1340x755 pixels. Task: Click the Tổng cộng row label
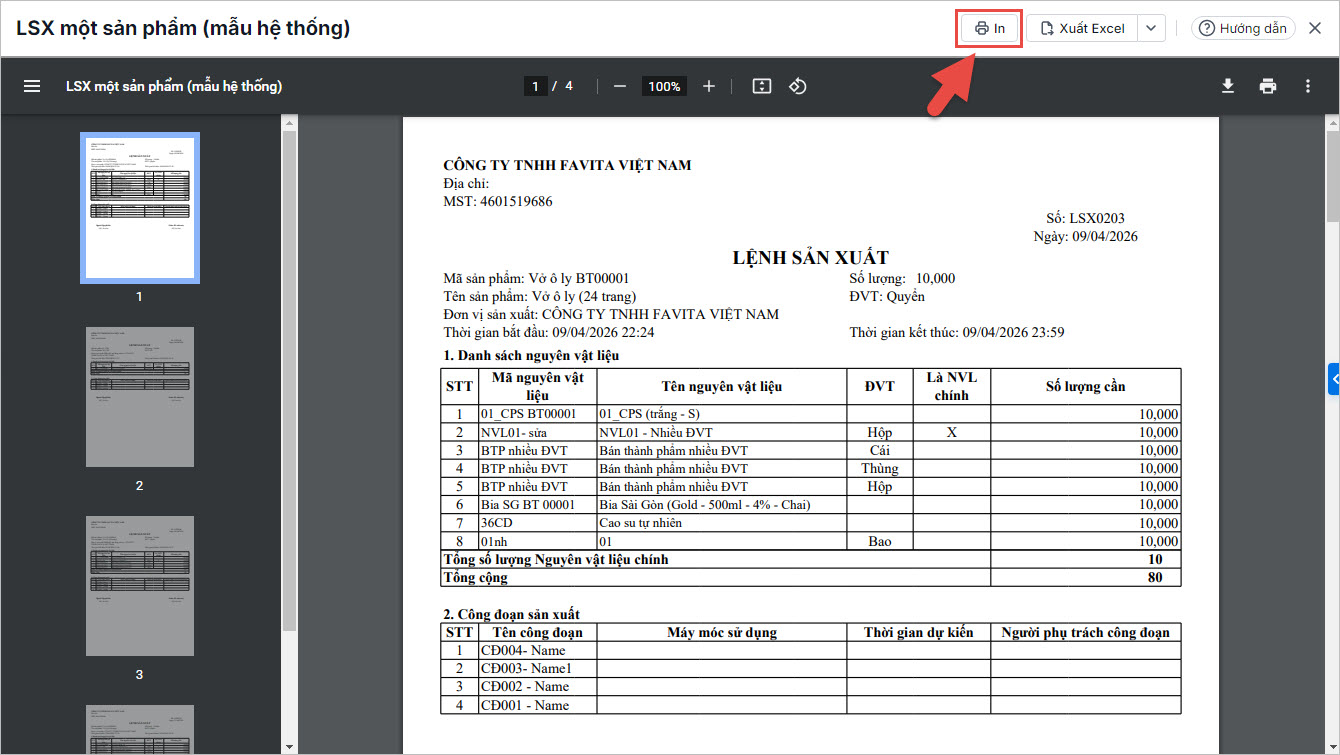coord(475,577)
